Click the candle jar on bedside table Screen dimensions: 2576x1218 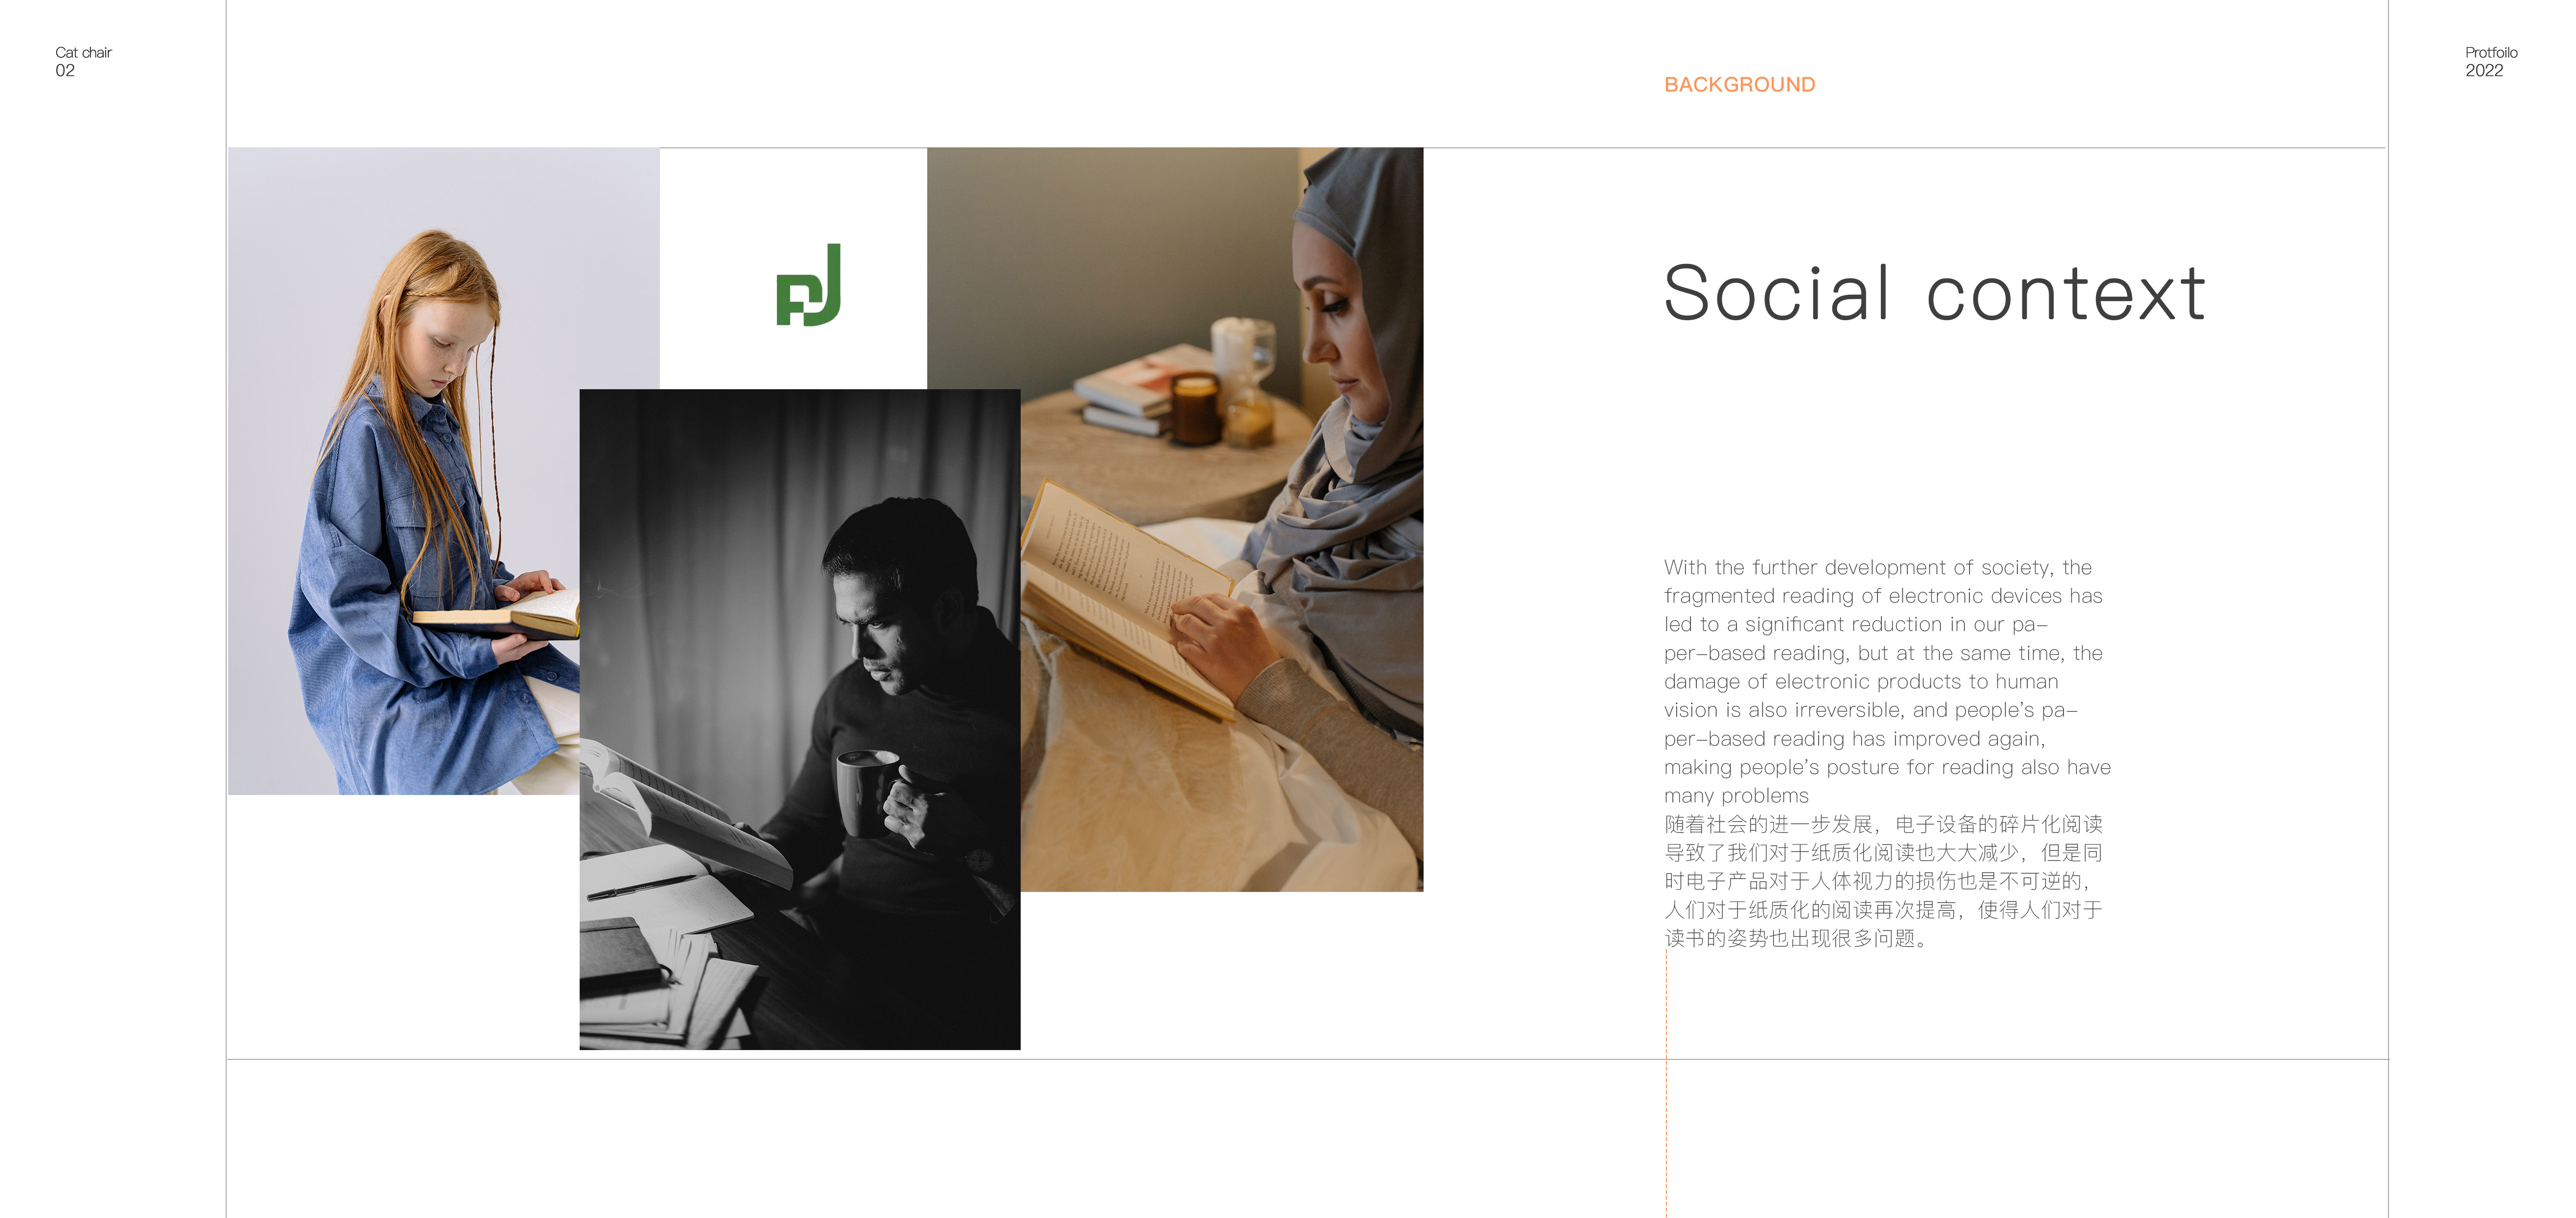(1196, 408)
